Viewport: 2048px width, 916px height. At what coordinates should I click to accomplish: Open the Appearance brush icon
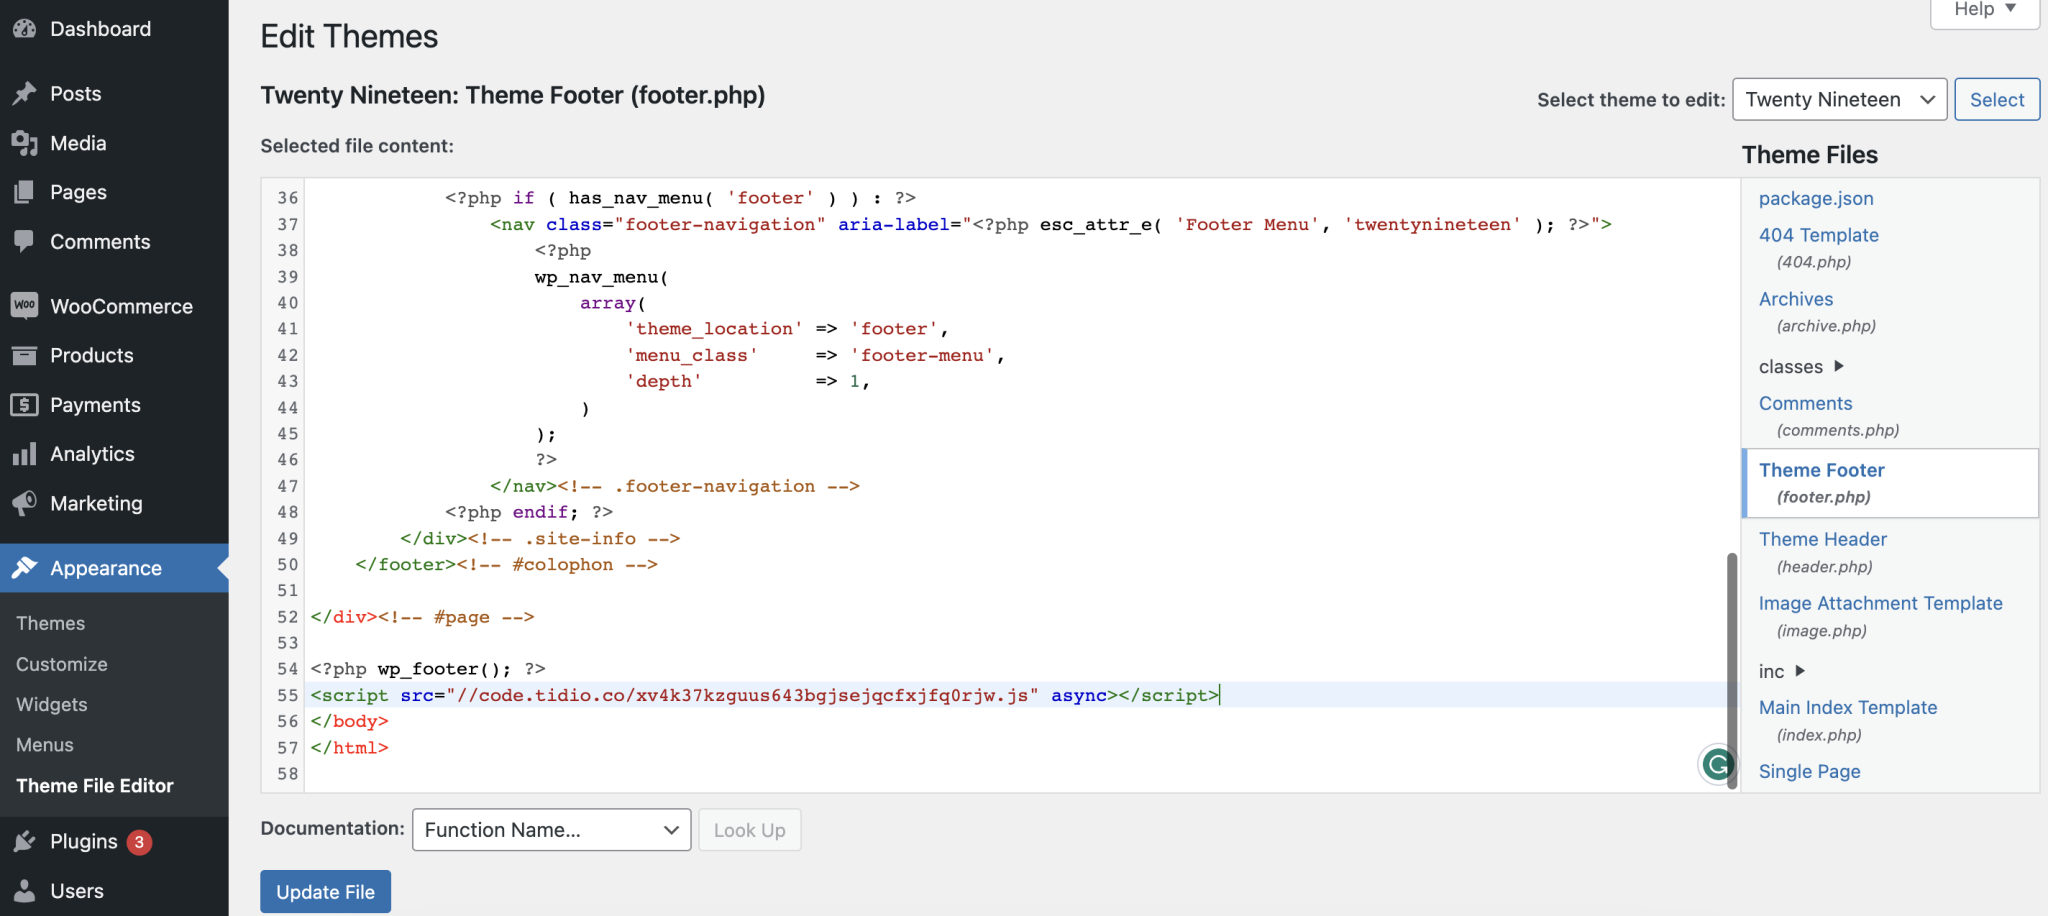coord(25,567)
